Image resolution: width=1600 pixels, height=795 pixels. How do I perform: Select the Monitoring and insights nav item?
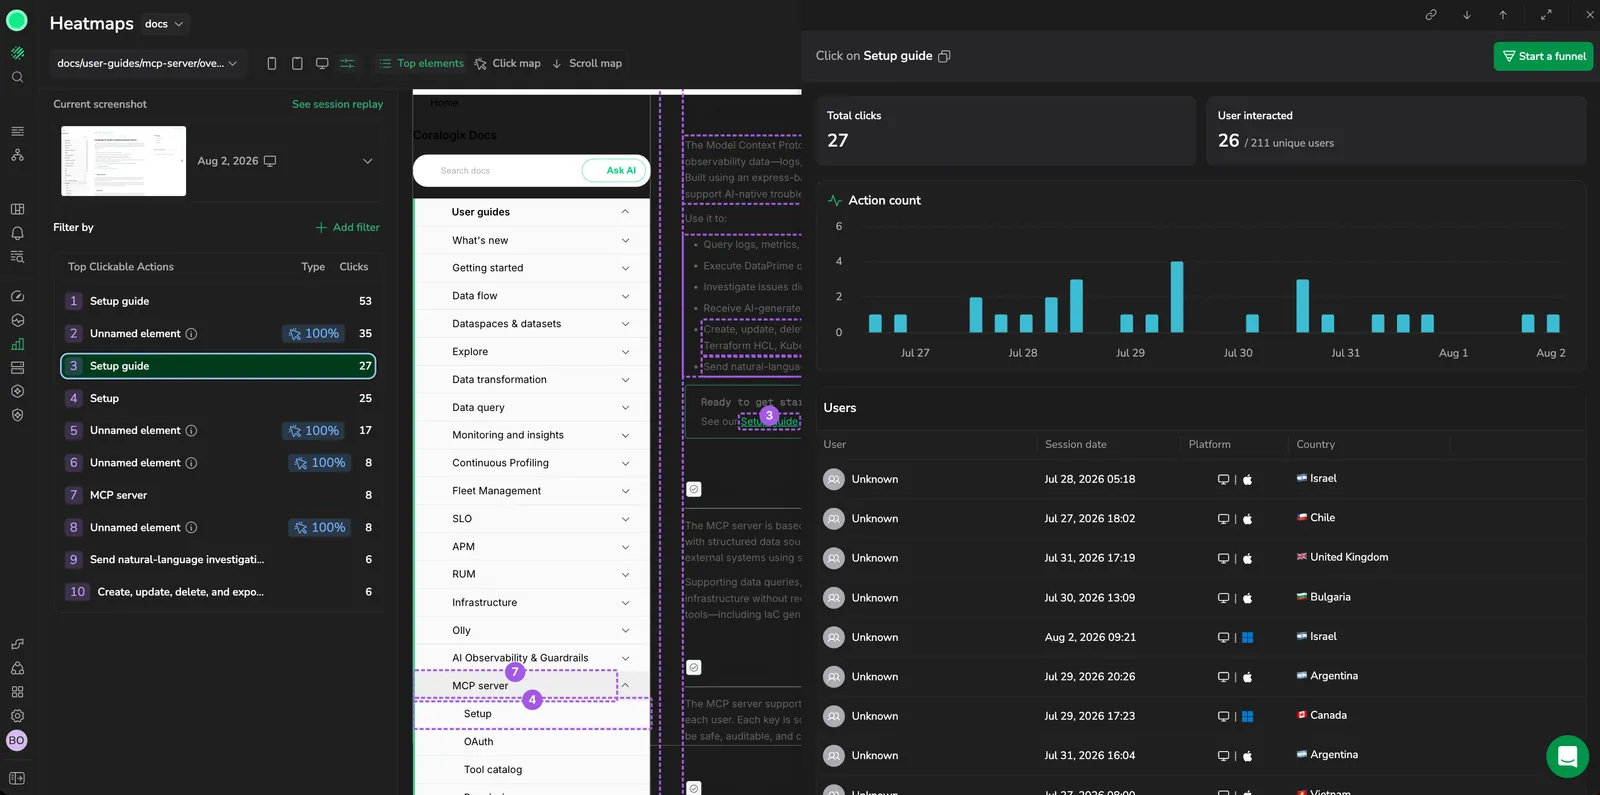tap(508, 435)
